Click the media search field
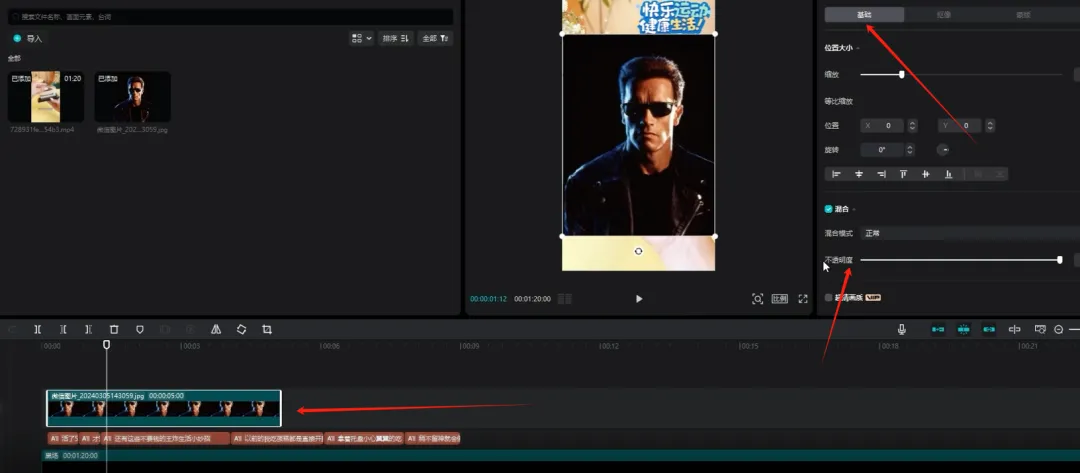 coord(230,16)
